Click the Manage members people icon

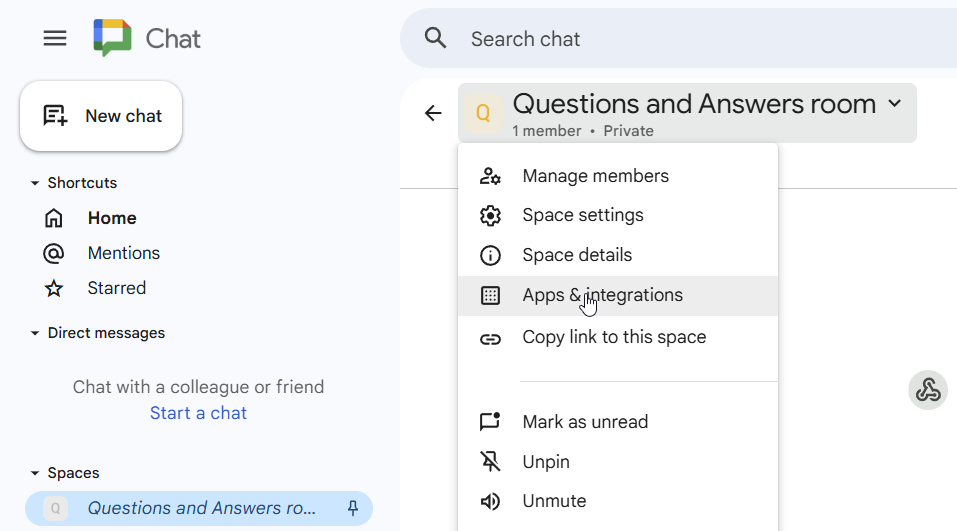coord(490,176)
